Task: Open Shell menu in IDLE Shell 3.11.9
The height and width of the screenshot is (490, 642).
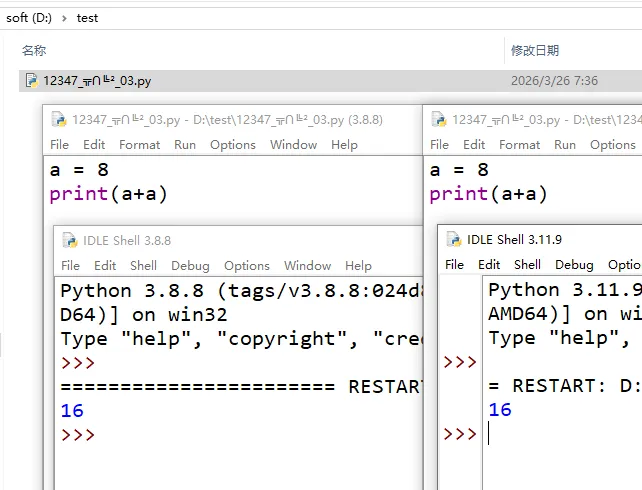Action: coord(528,265)
